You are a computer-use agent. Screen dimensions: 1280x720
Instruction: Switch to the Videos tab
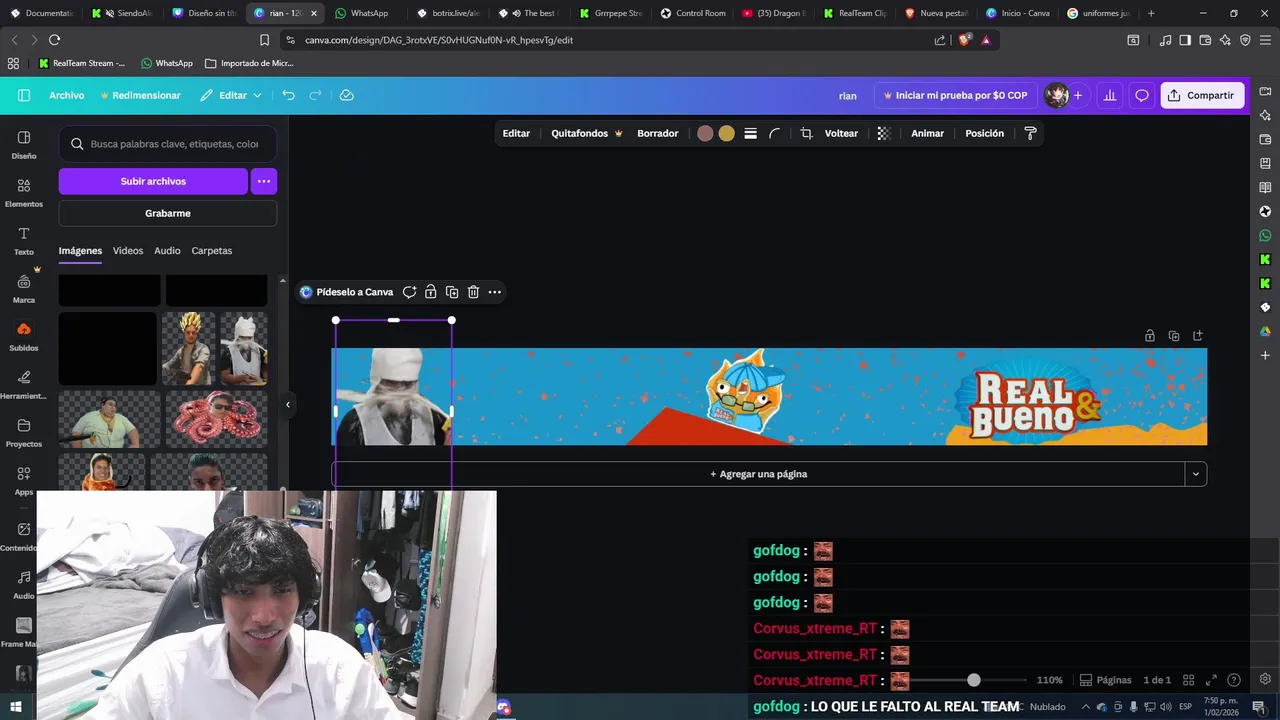pyautogui.click(x=128, y=251)
